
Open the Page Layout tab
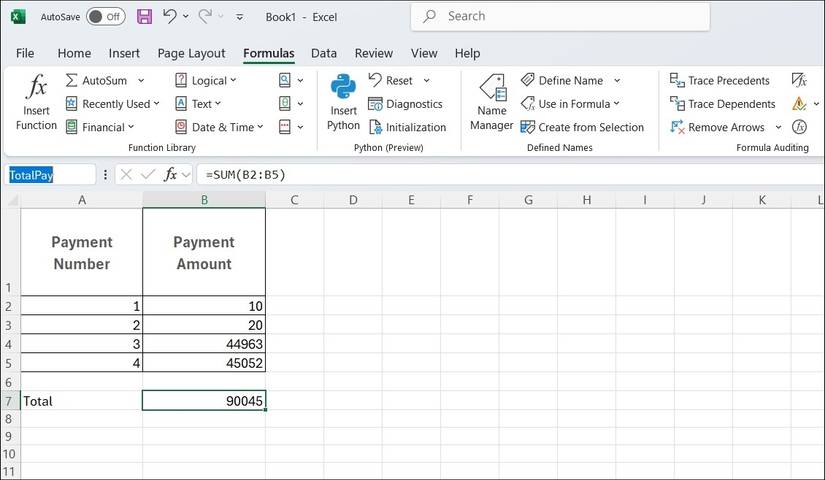coord(191,53)
